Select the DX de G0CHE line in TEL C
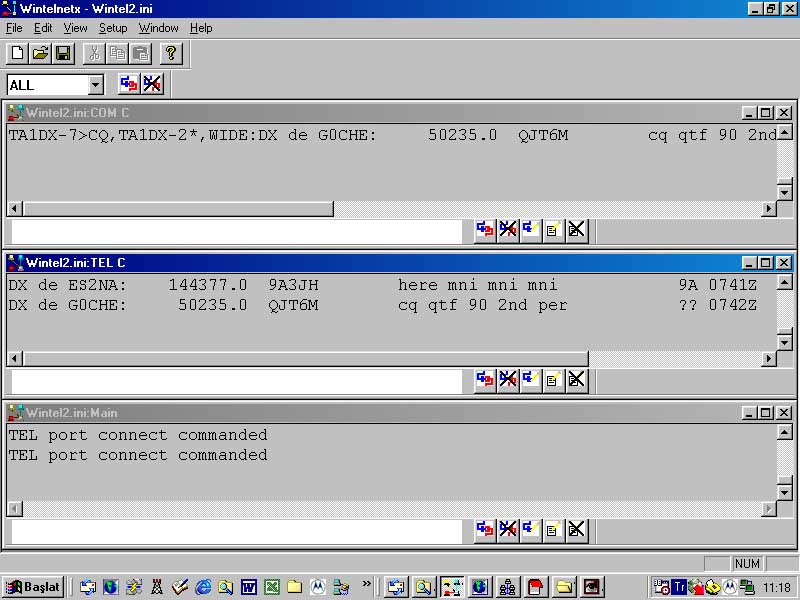The height and width of the screenshot is (600, 800). [383, 305]
